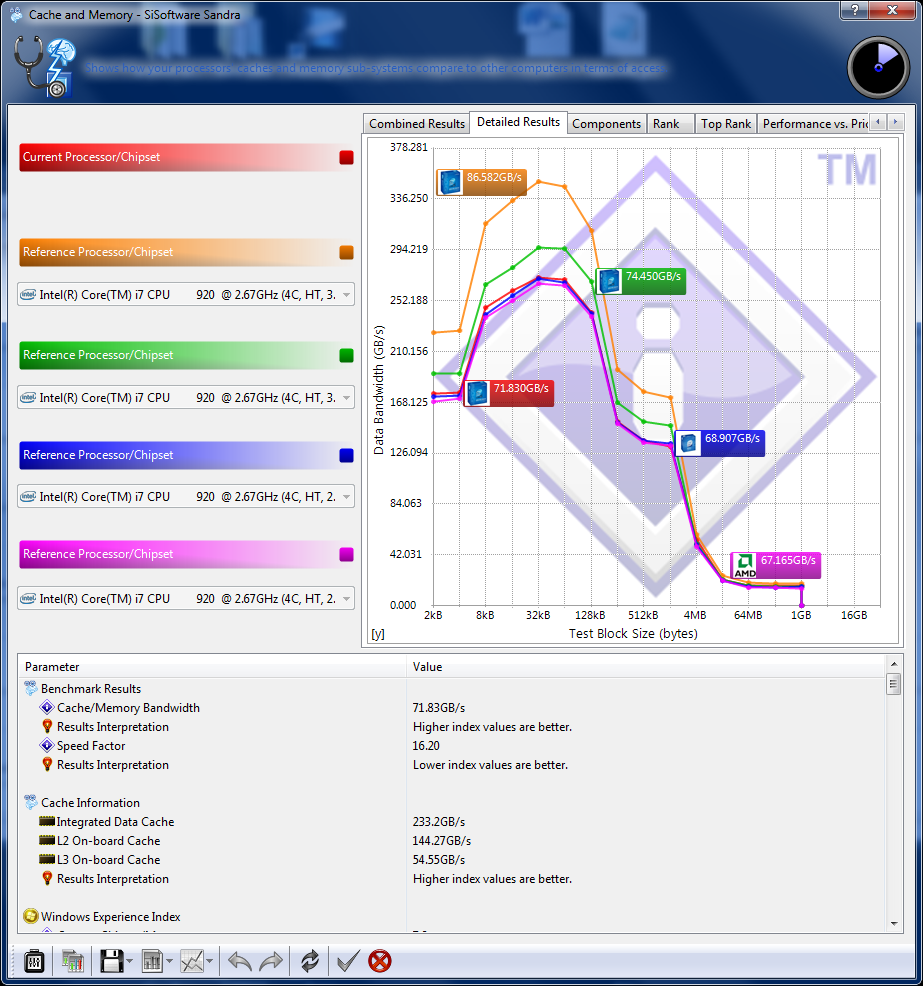Click the results list scroll down arrow
Viewport: 923px width, 986px height.
coord(894,924)
